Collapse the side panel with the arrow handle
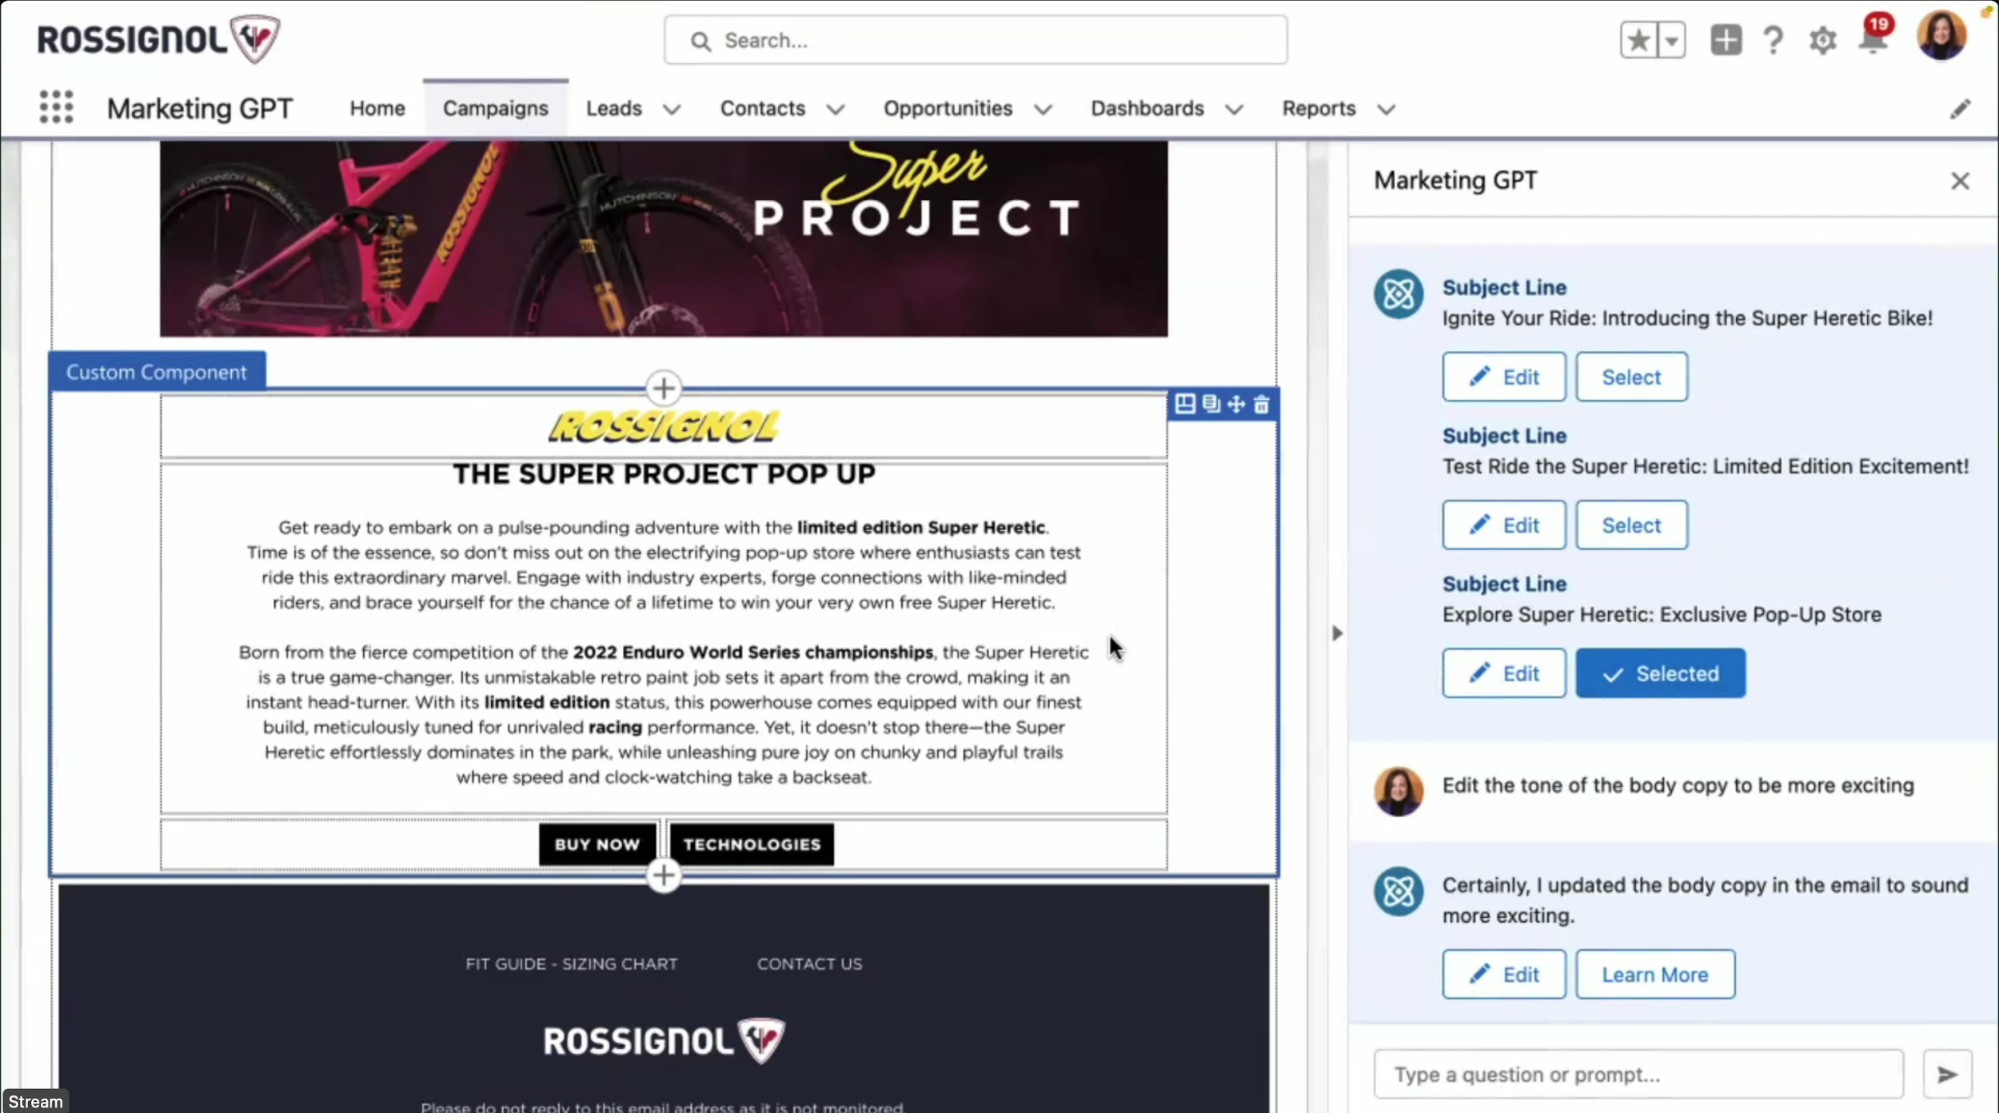This screenshot has width=1999, height=1114. pyautogui.click(x=1337, y=633)
